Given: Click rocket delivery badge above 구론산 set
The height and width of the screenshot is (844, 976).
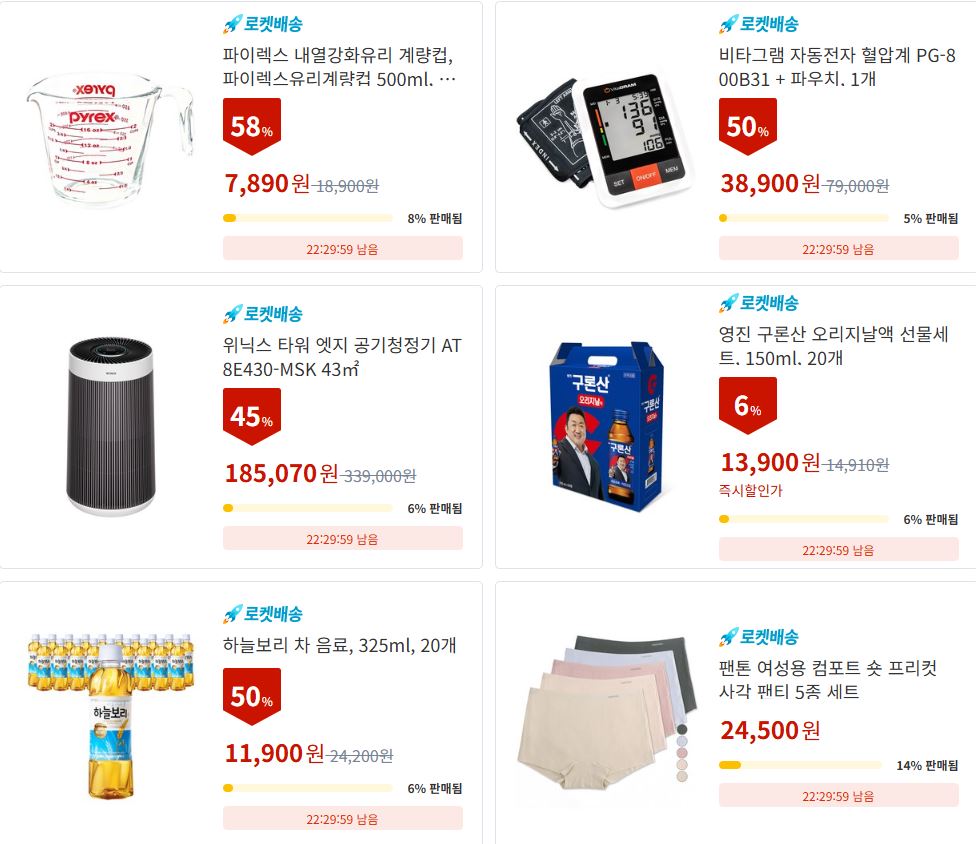Looking at the screenshot, I should [759, 303].
